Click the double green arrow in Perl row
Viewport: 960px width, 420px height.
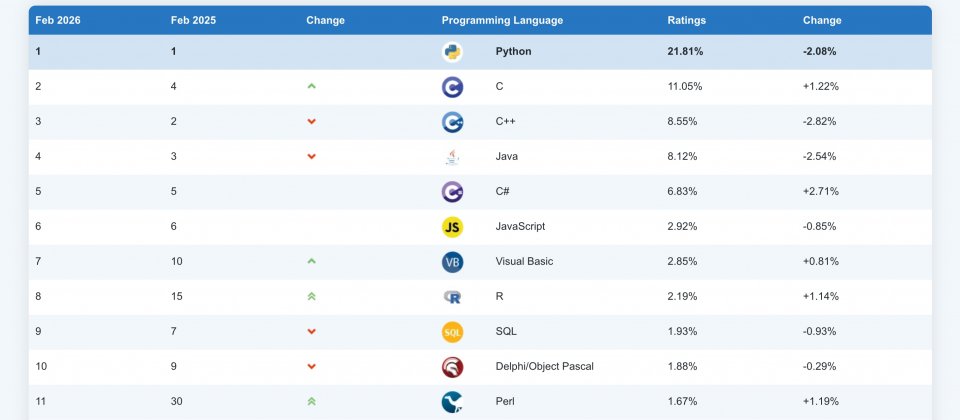coord(311,402)
